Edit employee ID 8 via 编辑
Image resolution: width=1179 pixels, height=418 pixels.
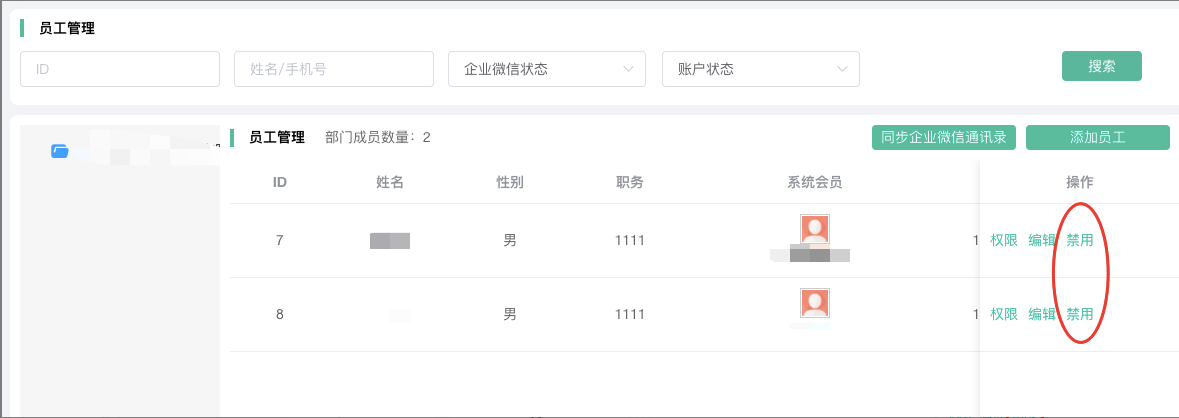click(x=1042, y=314)
